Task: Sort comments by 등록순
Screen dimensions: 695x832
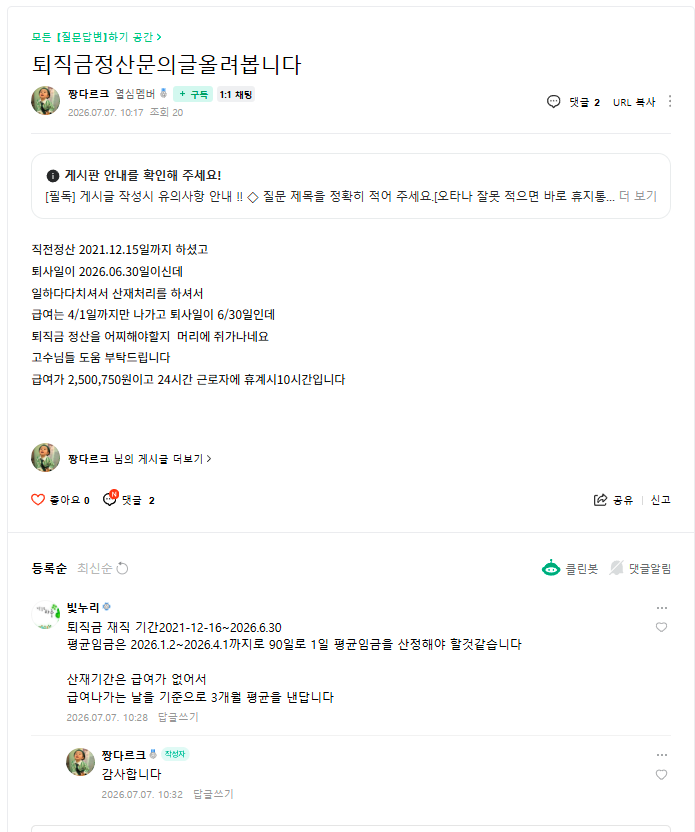Action: [x=49, y=568]
